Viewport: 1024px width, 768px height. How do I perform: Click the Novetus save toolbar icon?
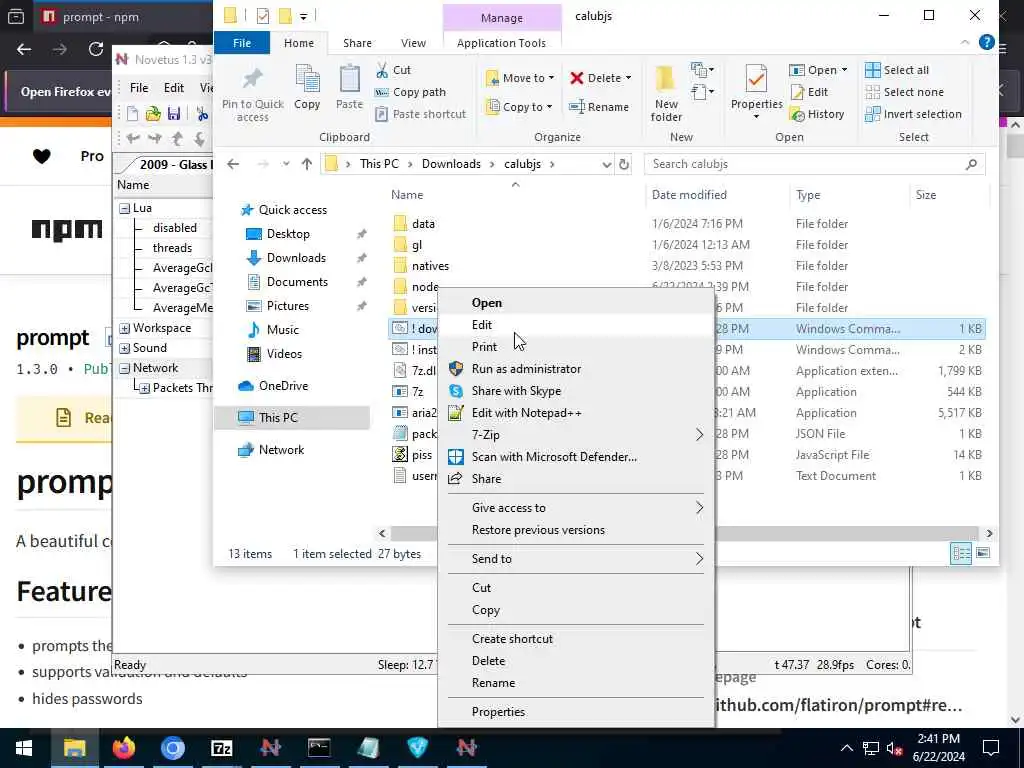click(x=174, y=114)
